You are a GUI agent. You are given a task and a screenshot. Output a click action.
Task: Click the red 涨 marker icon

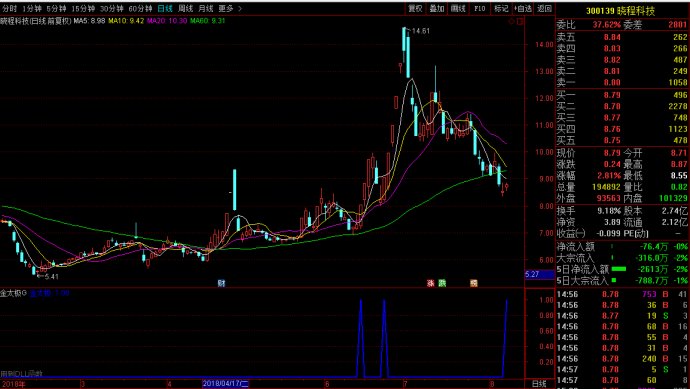(430, 283)
